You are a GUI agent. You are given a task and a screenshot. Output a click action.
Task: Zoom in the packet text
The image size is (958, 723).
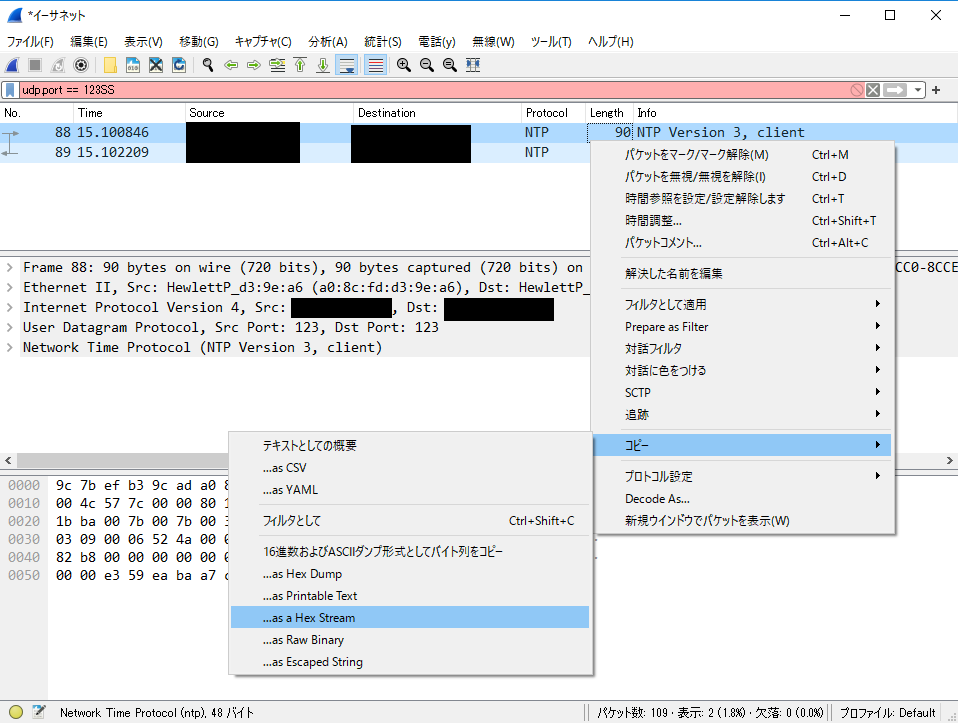click(x=403, y=65)
